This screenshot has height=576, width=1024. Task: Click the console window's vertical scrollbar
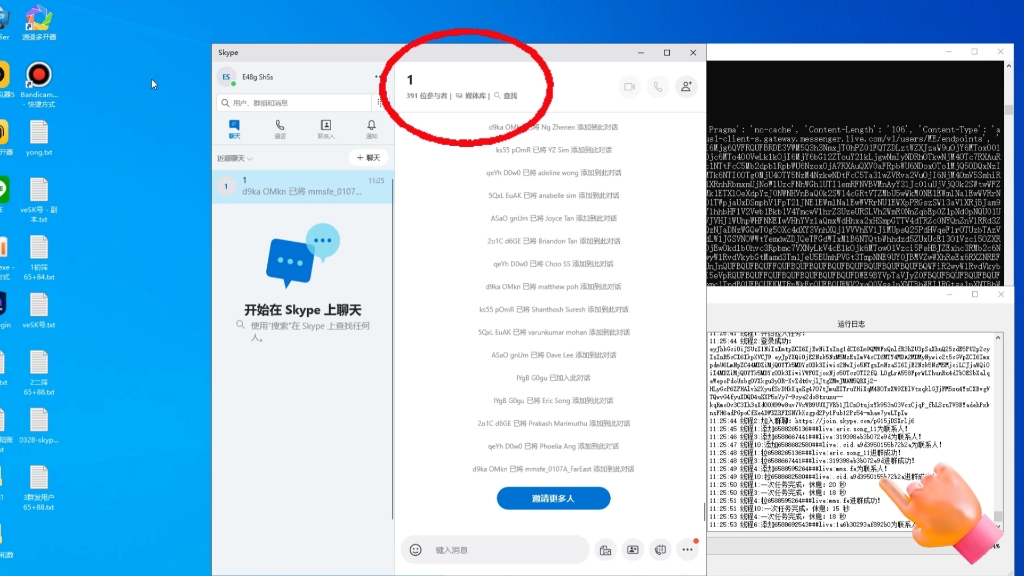[x=1009, y=173]
